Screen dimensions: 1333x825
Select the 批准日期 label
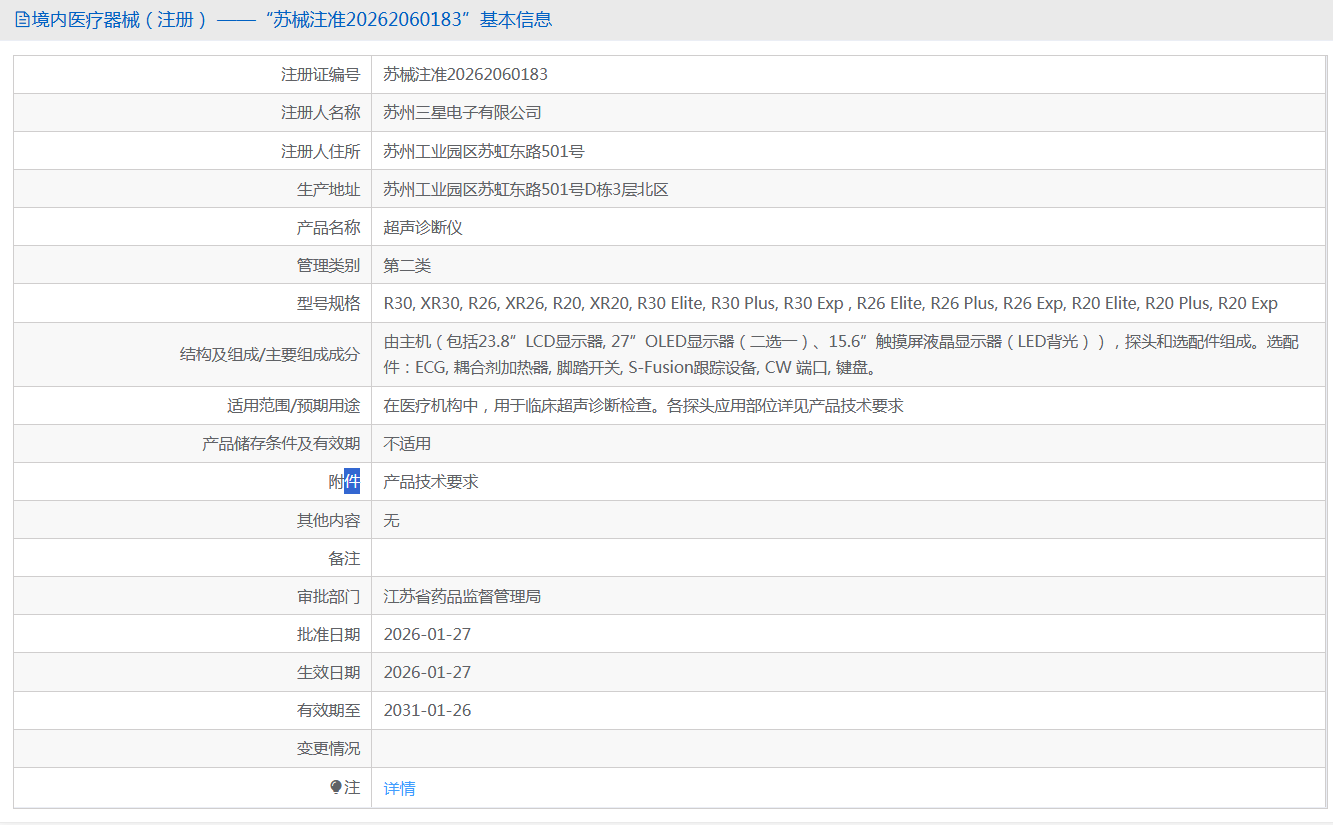tap(328, 634)
